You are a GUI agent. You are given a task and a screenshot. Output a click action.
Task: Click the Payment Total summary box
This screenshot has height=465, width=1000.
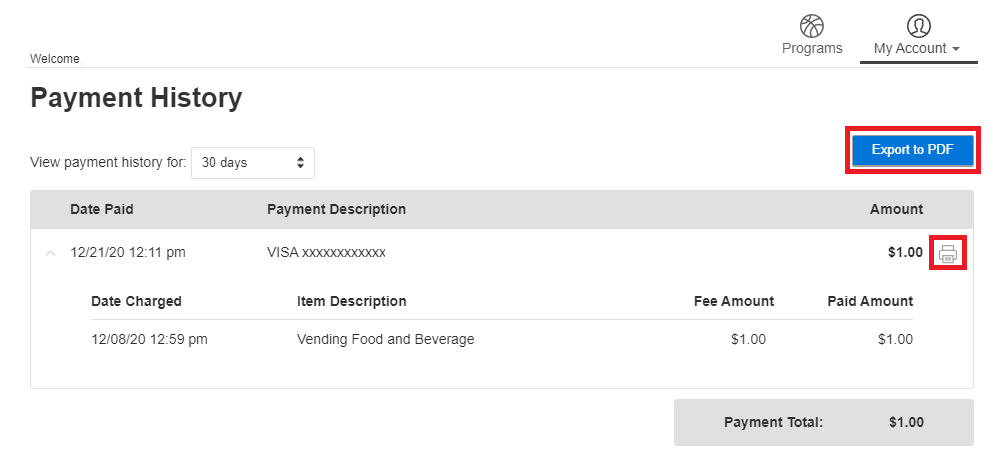point(823,422)
